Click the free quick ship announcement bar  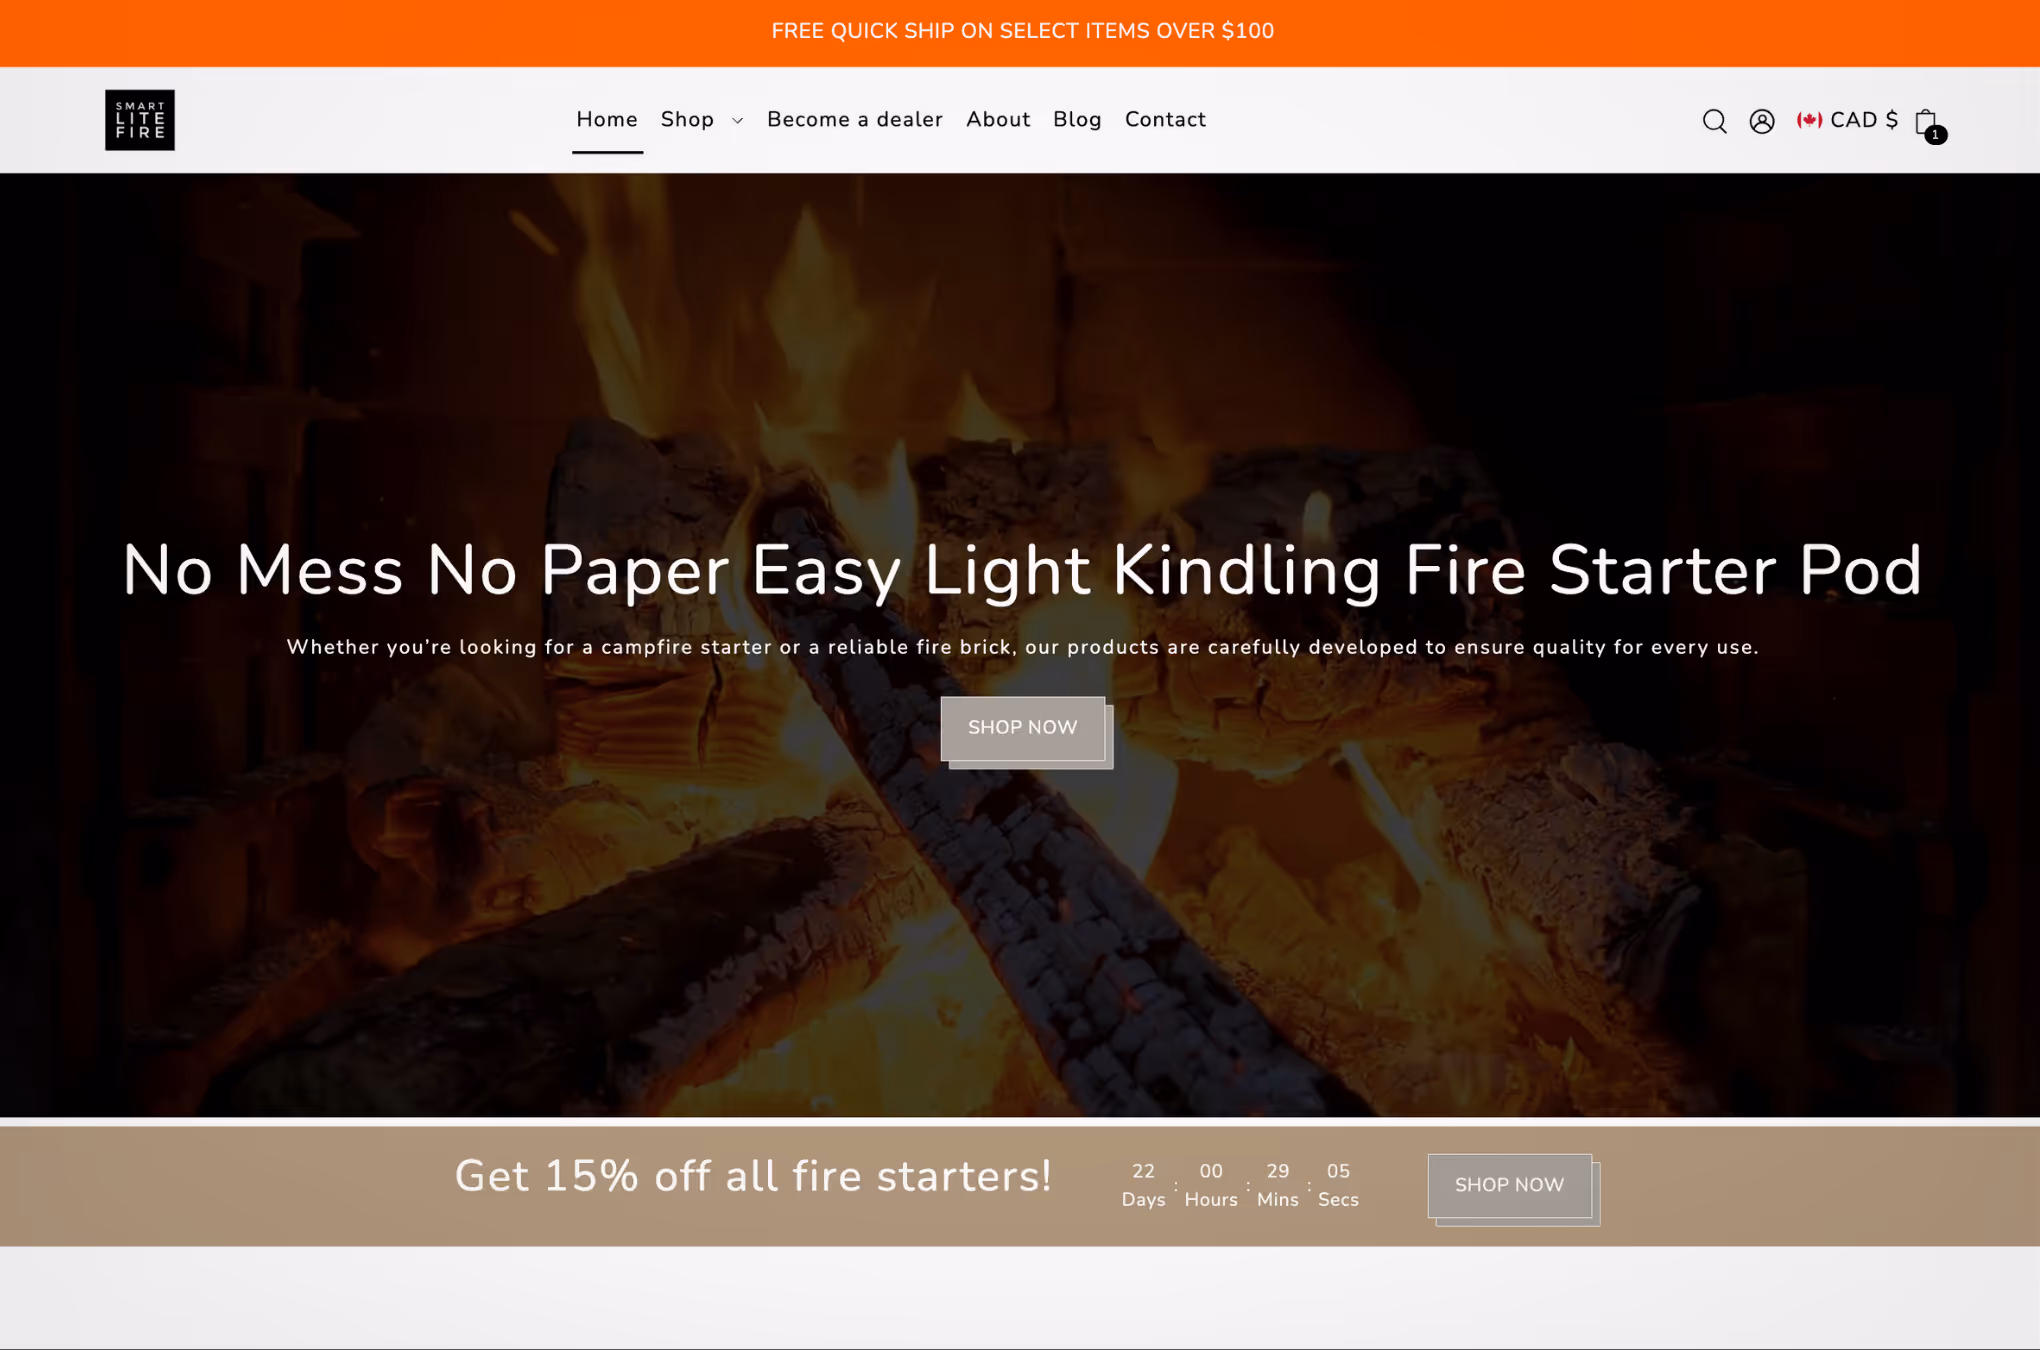click(1020, 32)
